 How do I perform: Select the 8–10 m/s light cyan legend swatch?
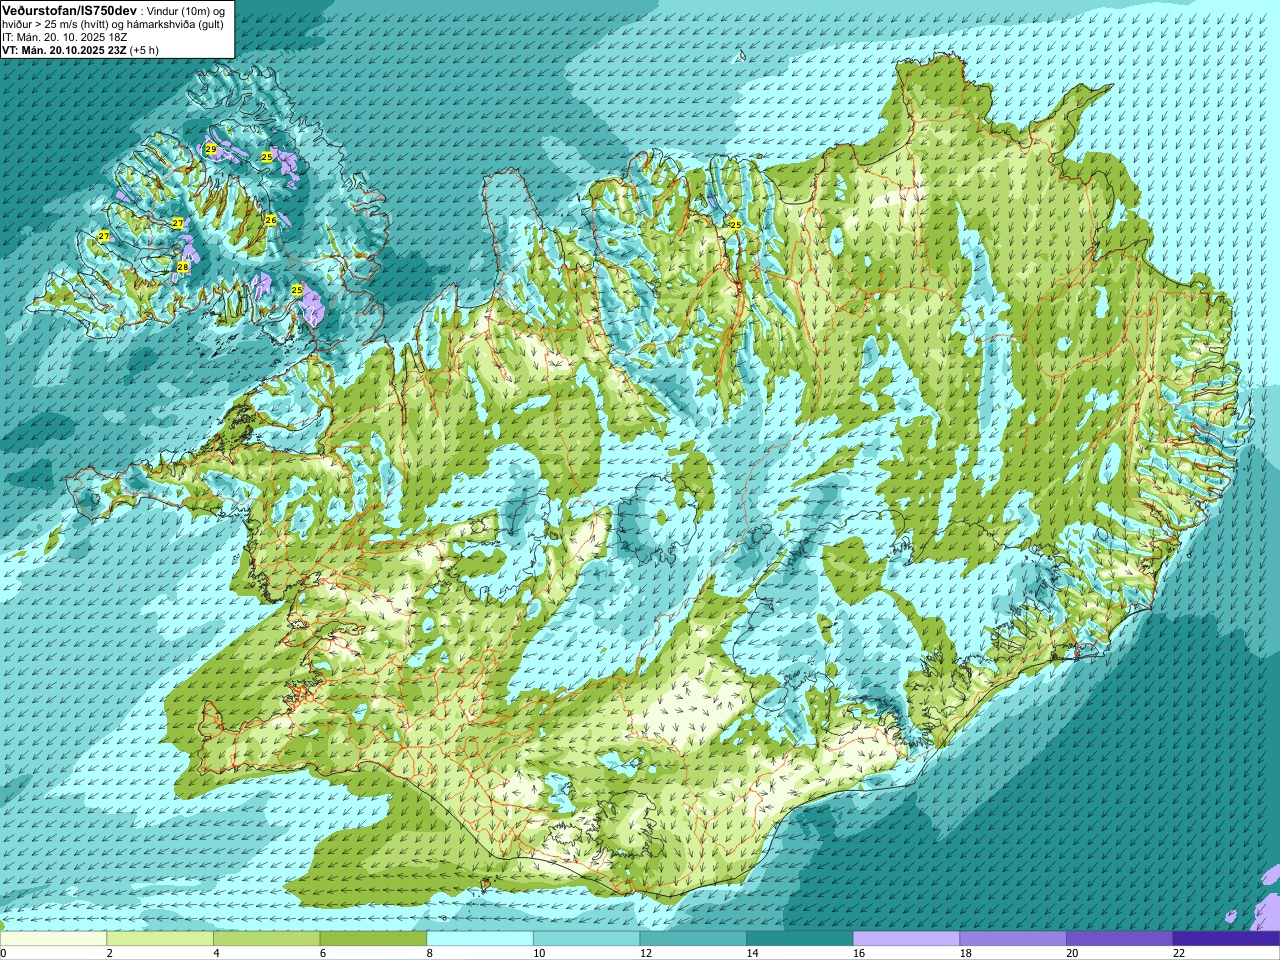point(480,939)
